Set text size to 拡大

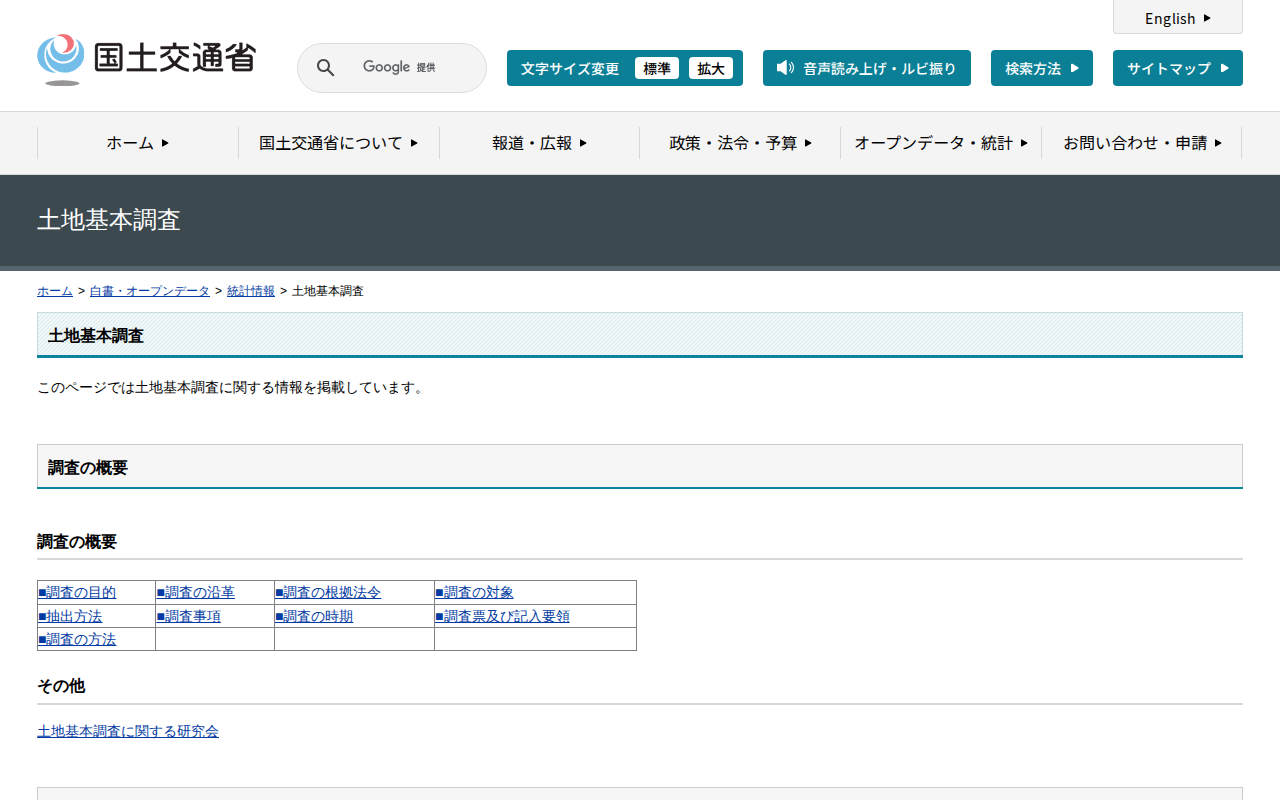710,68
